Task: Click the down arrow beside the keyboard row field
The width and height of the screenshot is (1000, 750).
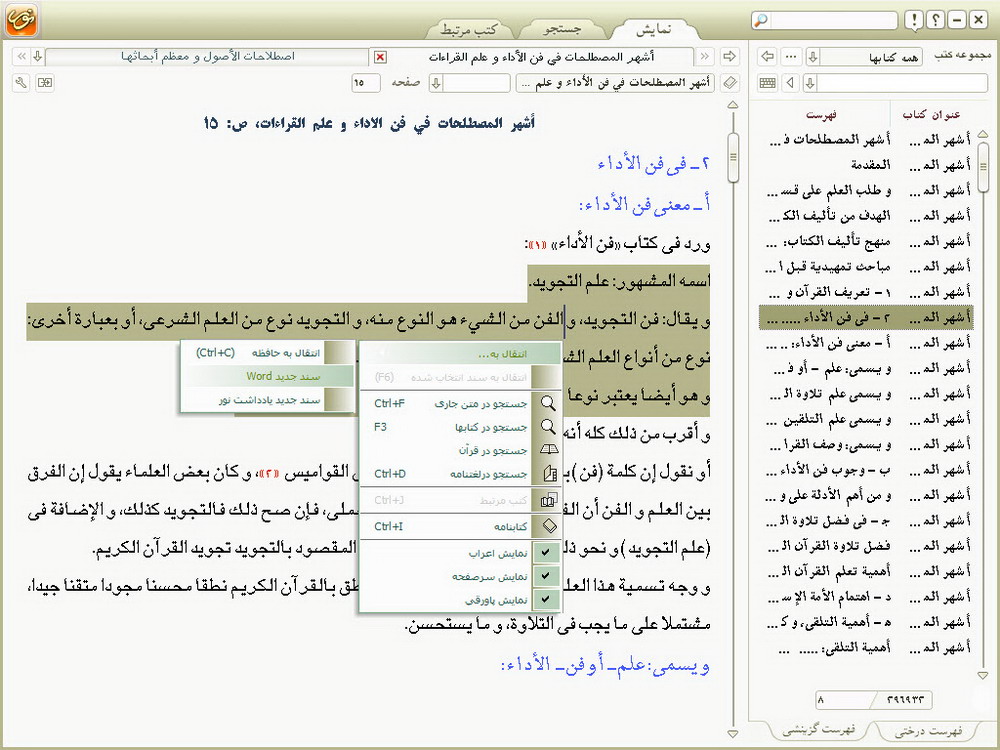Action: coord(810,83)
